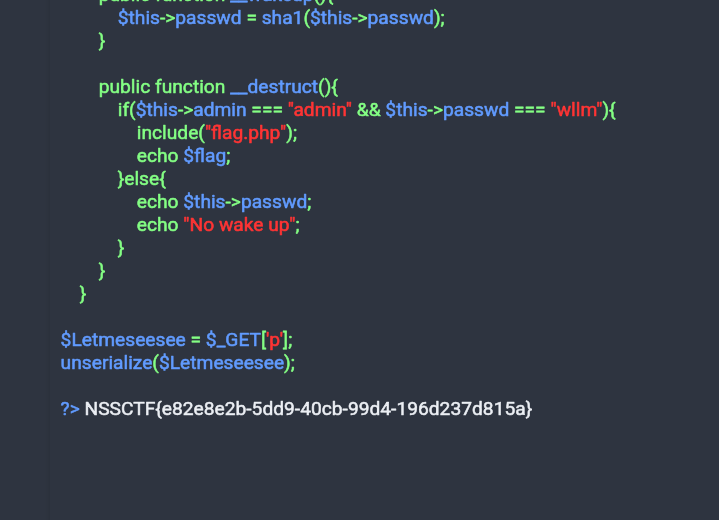The width and height of the screenshot is (719, 520).
Task: Click $this->admin in the if condition
Action: (191, 110)
